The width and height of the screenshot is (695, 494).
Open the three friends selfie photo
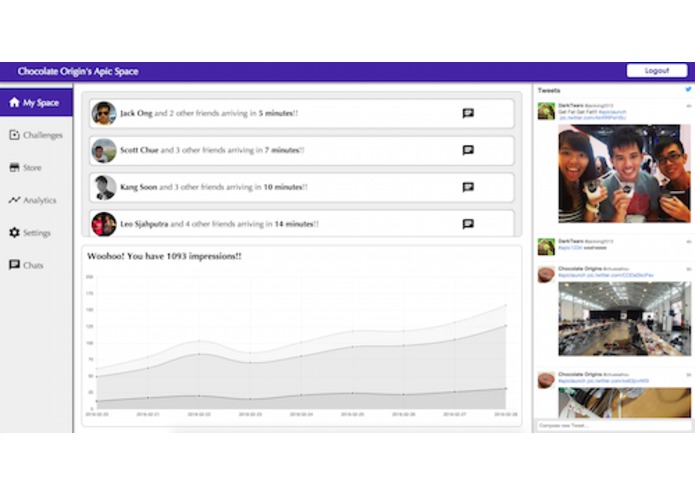625,173
